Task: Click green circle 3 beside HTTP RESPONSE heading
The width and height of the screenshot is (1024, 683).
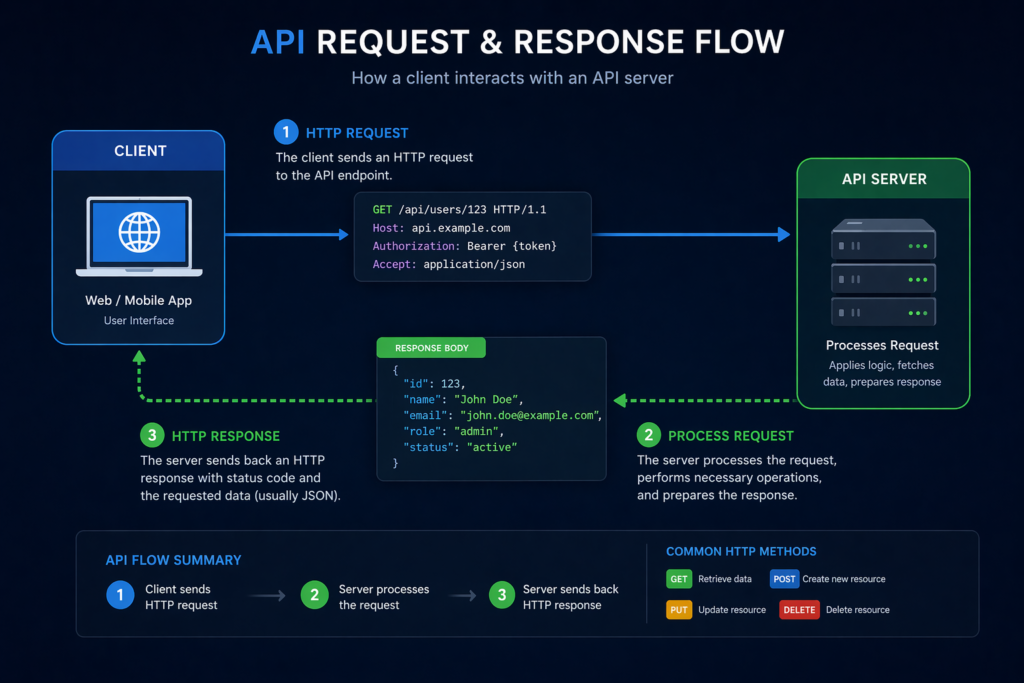Action: (x=153, y=436)
